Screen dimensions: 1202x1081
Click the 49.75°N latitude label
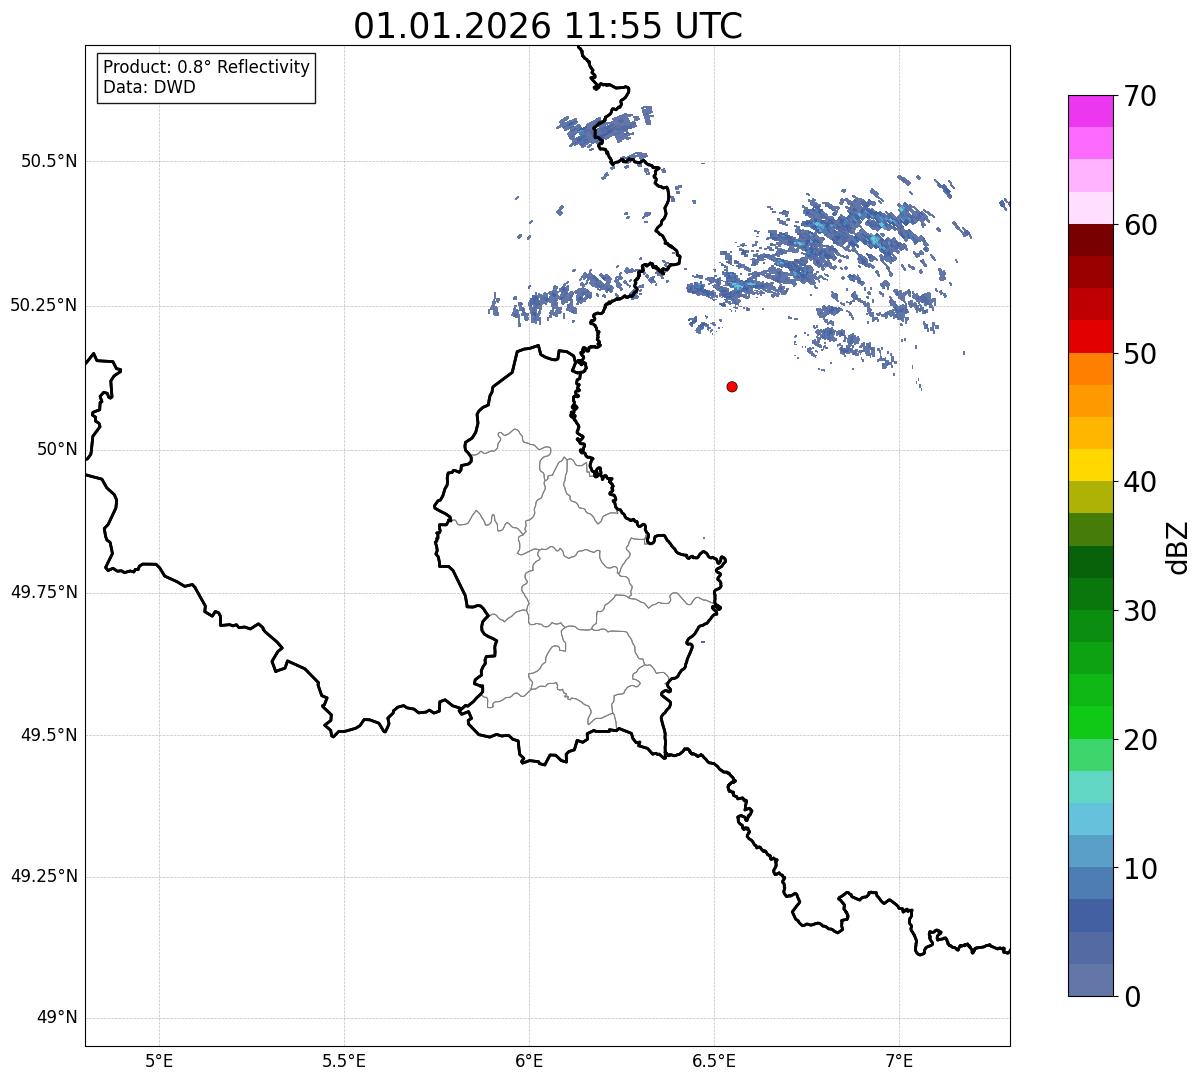pyautogui.click(x=44, y=592)
